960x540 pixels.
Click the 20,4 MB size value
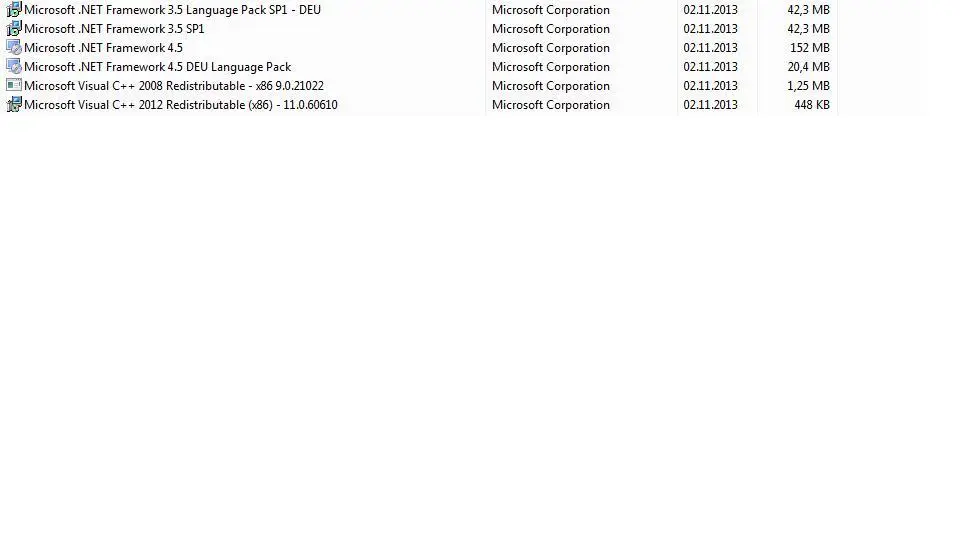click(808, 67)
